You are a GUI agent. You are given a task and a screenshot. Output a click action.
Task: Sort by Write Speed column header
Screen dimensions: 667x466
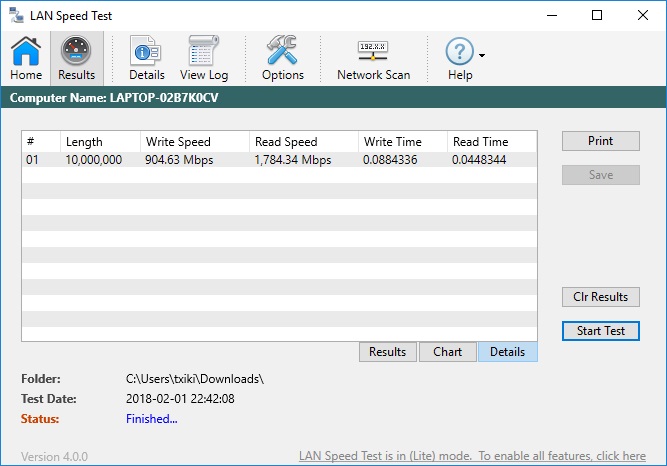[x=195, y=142]
